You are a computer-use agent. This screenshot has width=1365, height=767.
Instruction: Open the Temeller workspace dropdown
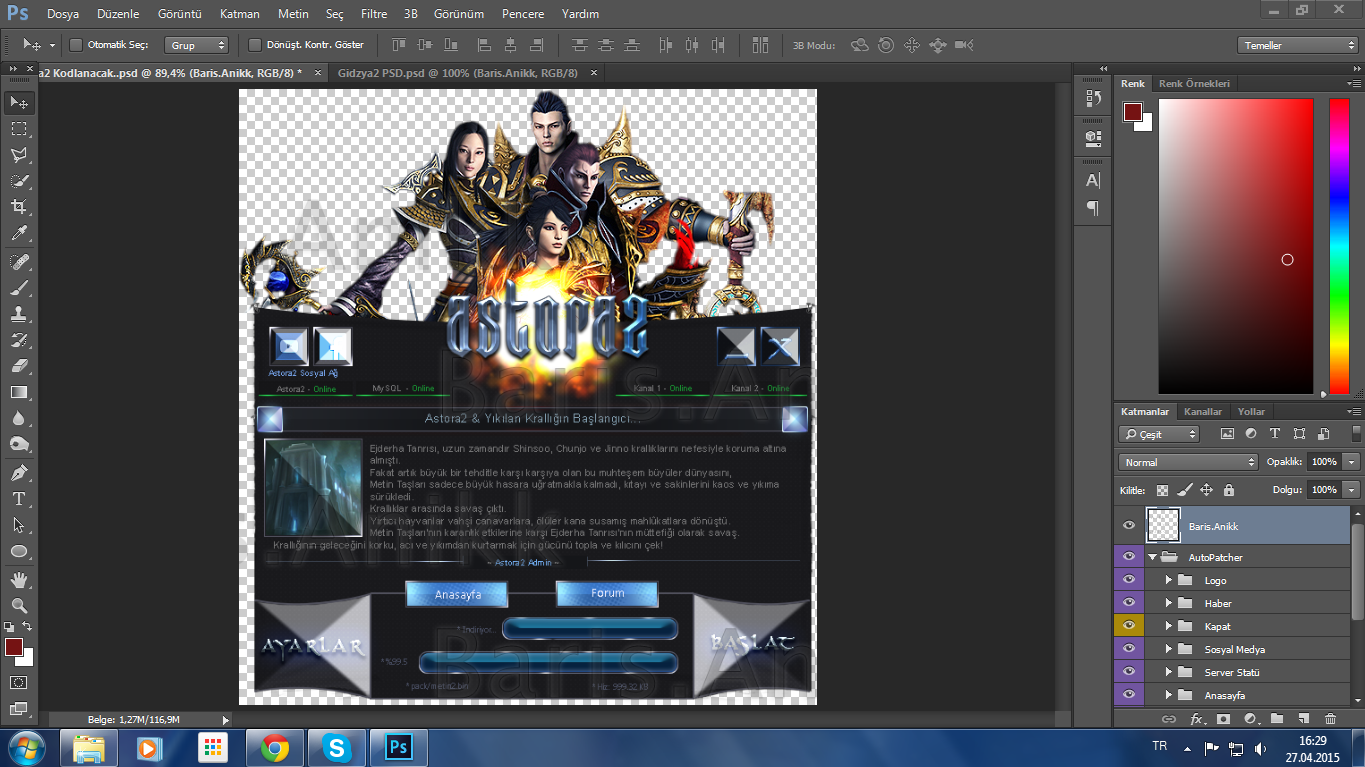pos(1297,45)
